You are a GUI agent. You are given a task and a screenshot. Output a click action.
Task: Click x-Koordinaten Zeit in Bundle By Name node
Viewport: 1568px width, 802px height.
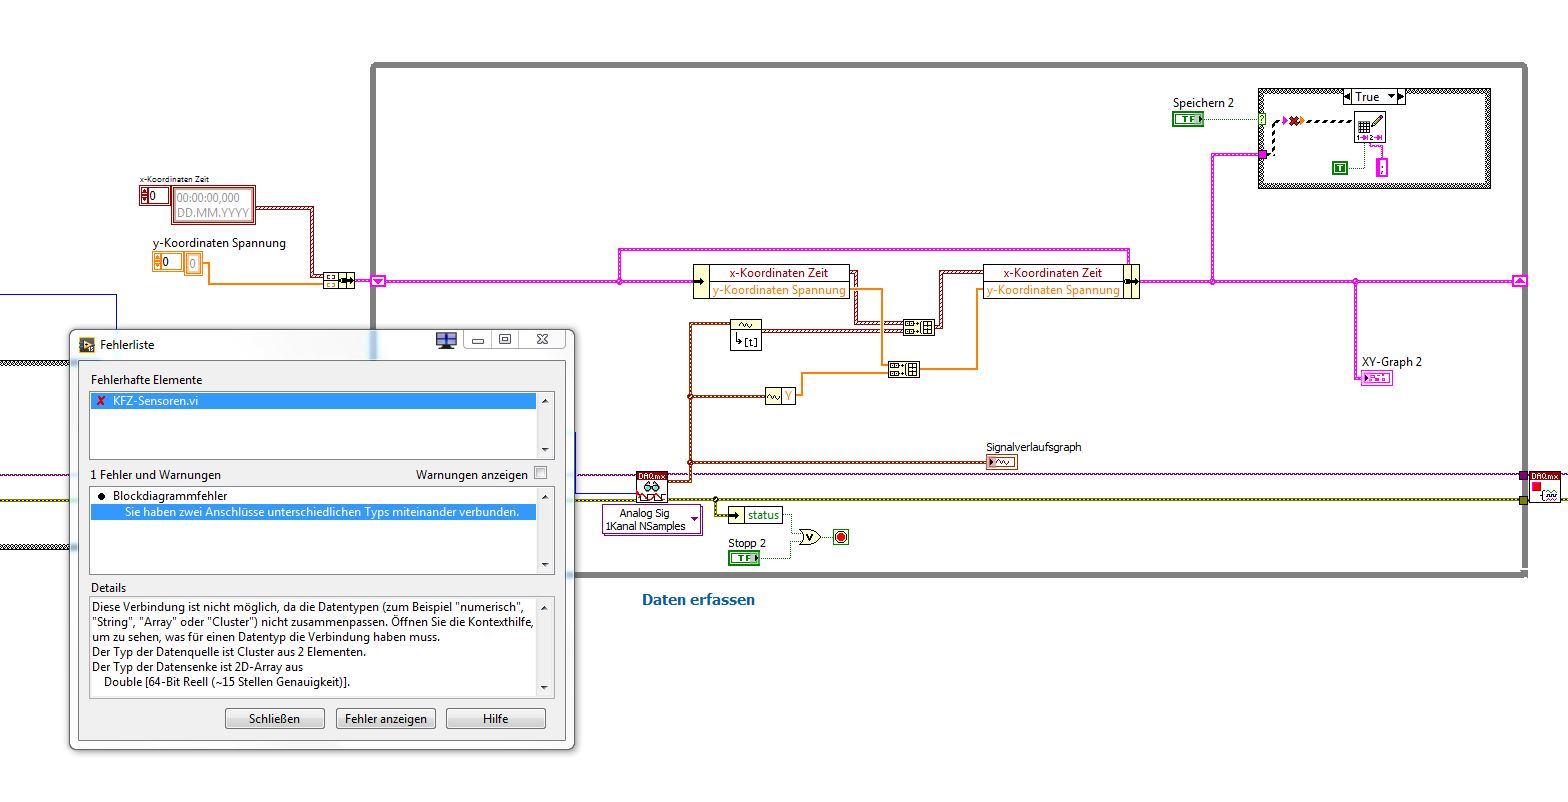click(1053, 272)
